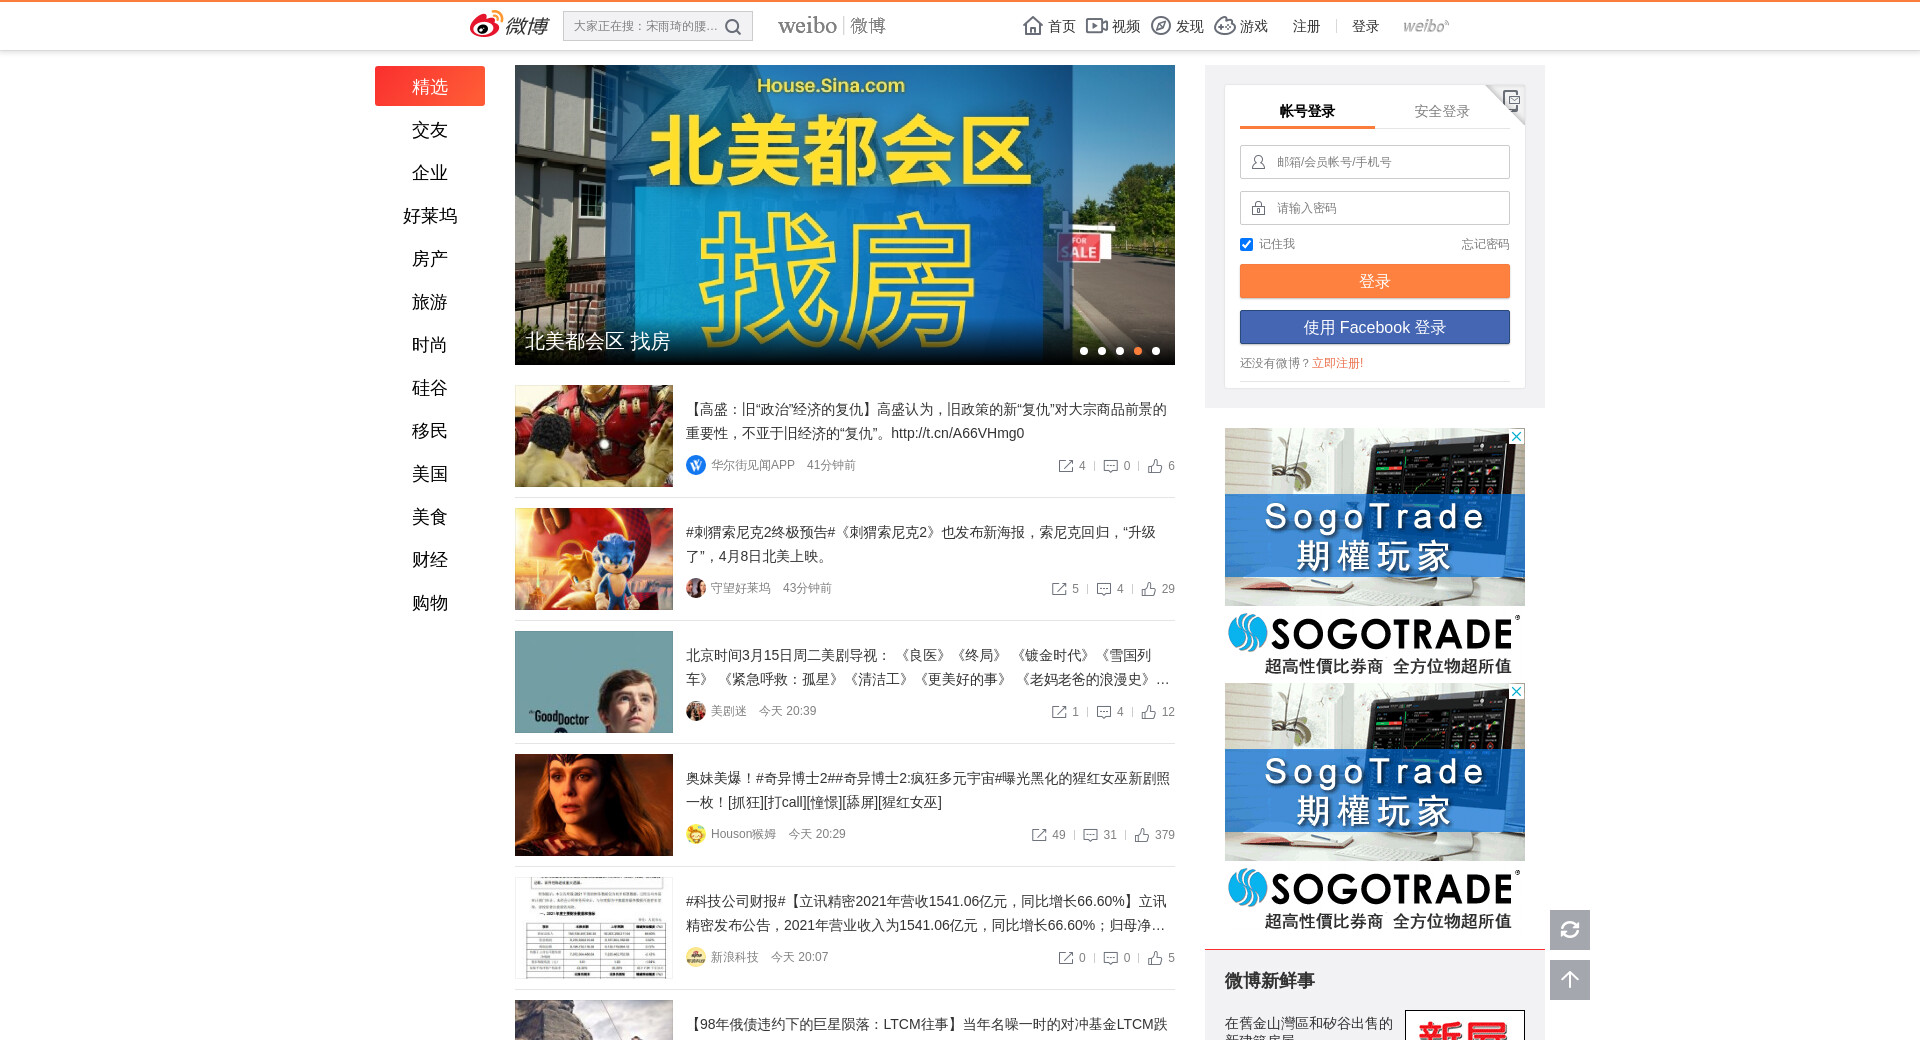Click the orange 登录 button
Image resolution: width=1920 pixels, height=1040 pixels.
tap(1374, 281)
